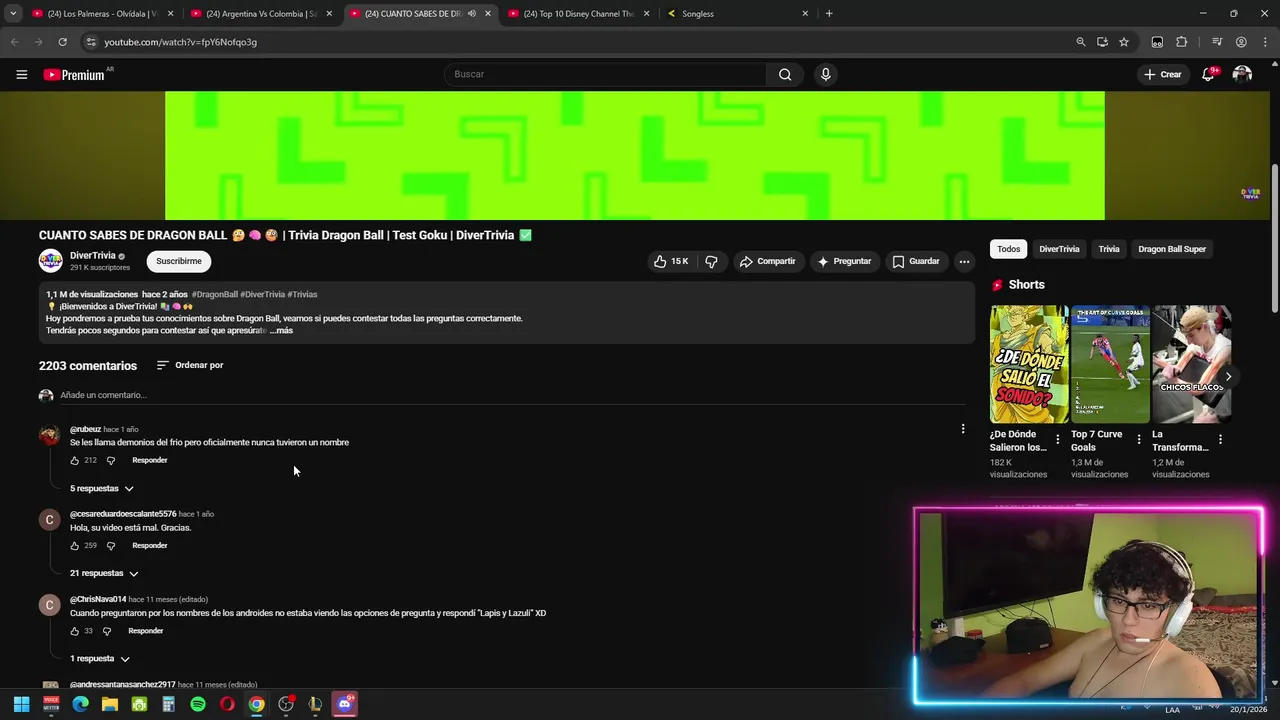Select the Trivia filter chip
The height and width of the screenshot is (720, 1280).
click(1109, 249)
